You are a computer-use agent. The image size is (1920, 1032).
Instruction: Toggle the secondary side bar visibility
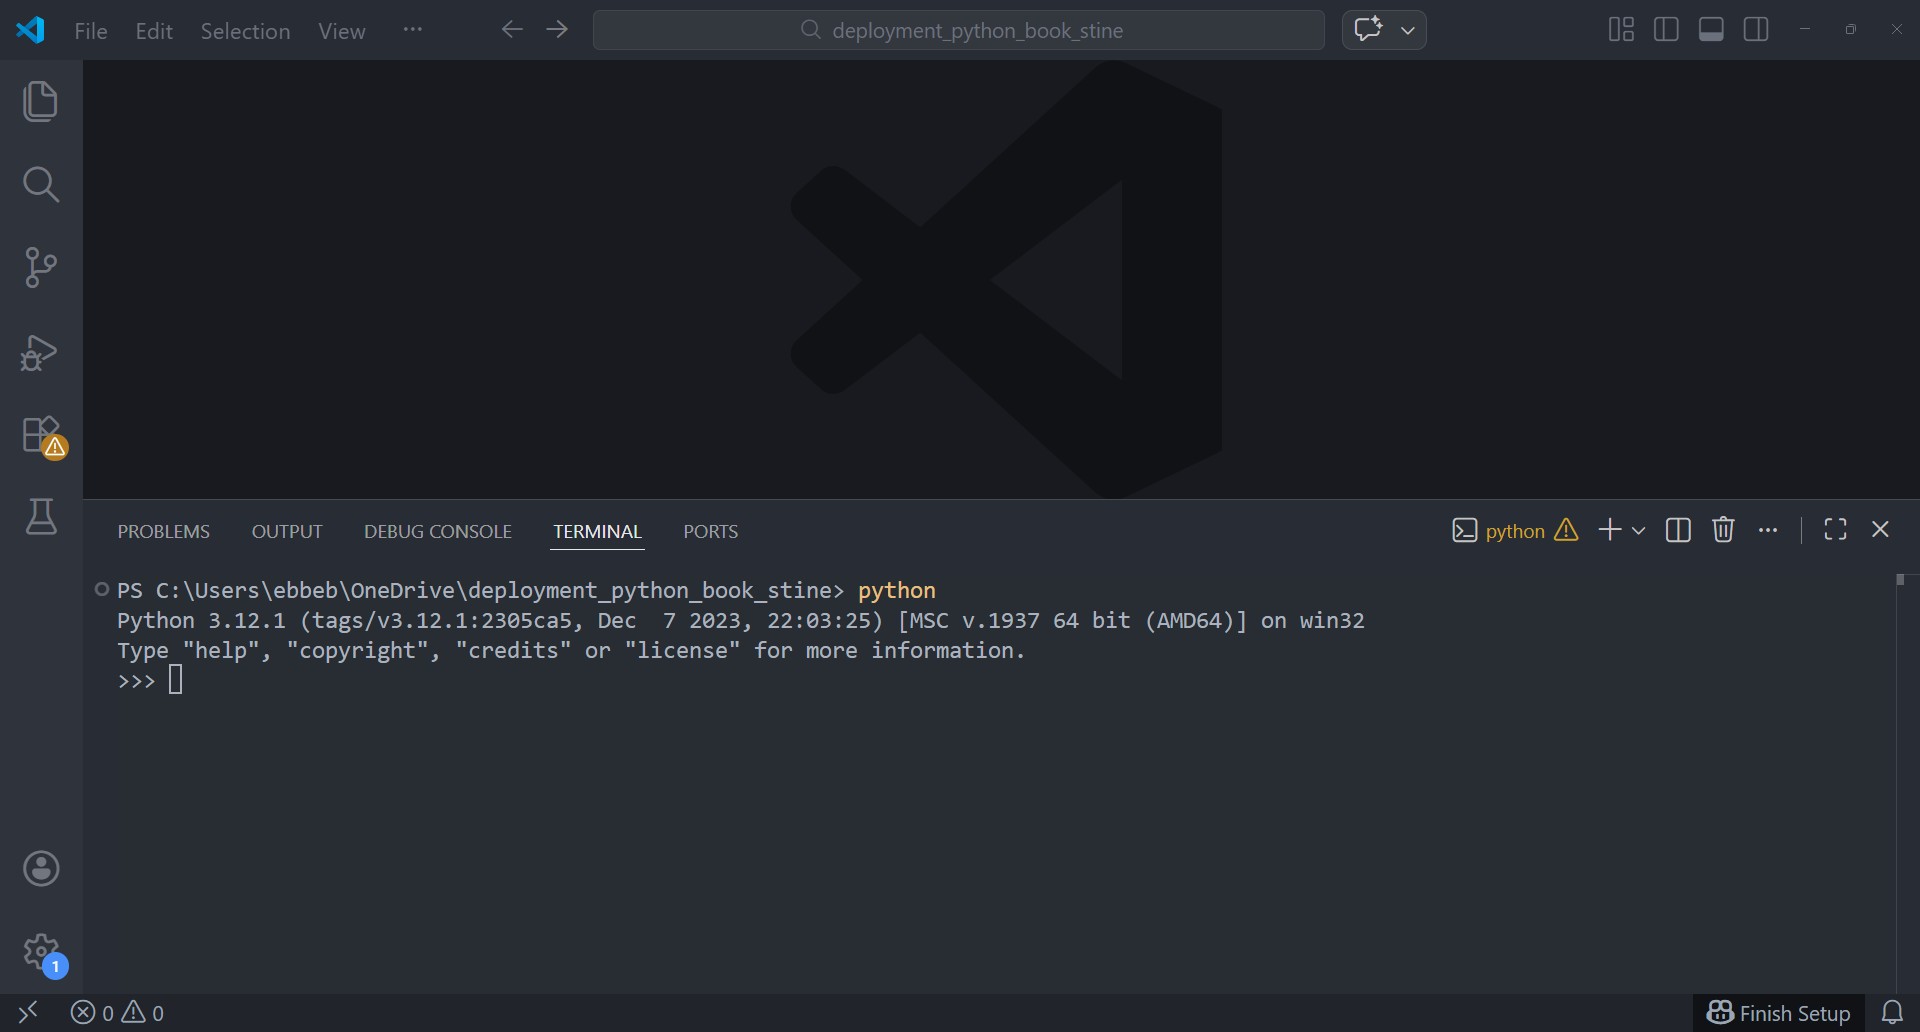tap(1756, 30)
